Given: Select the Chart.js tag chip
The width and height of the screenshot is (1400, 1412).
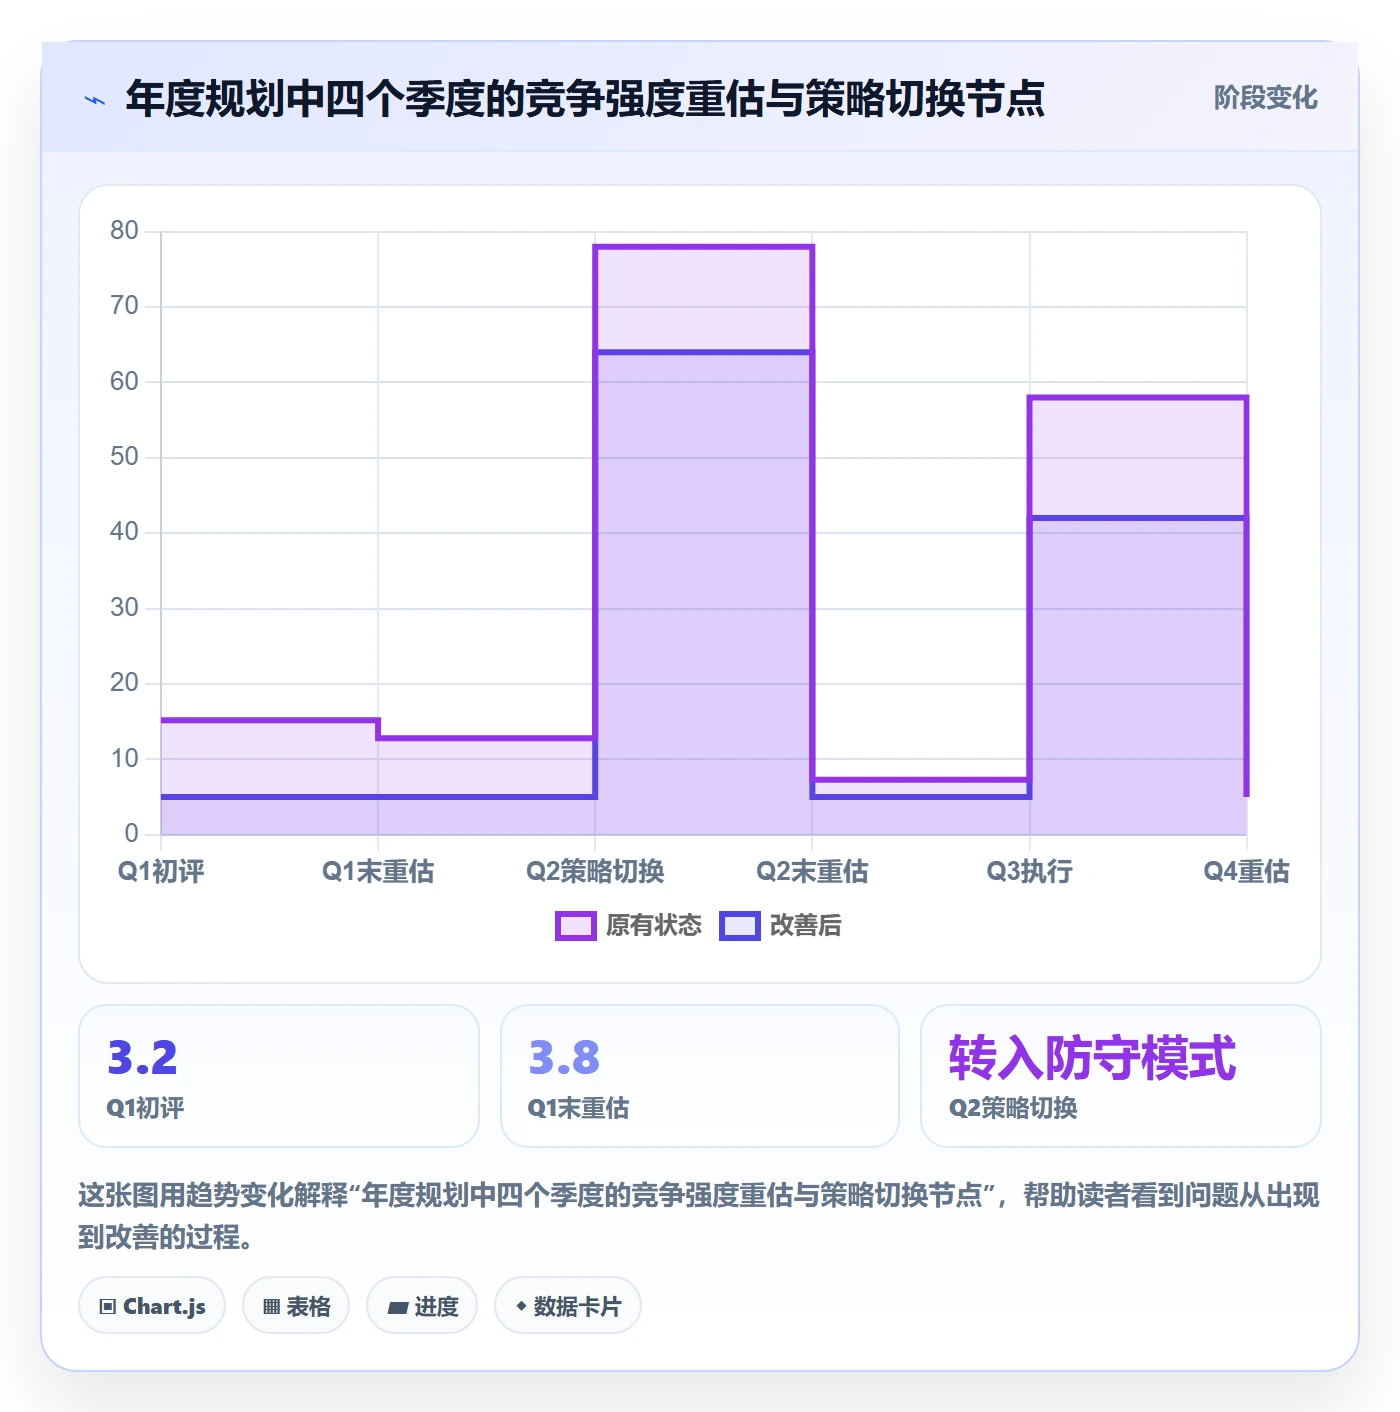Looking at the screenshot, I should pyautogui.click(x=152, y=1306).
